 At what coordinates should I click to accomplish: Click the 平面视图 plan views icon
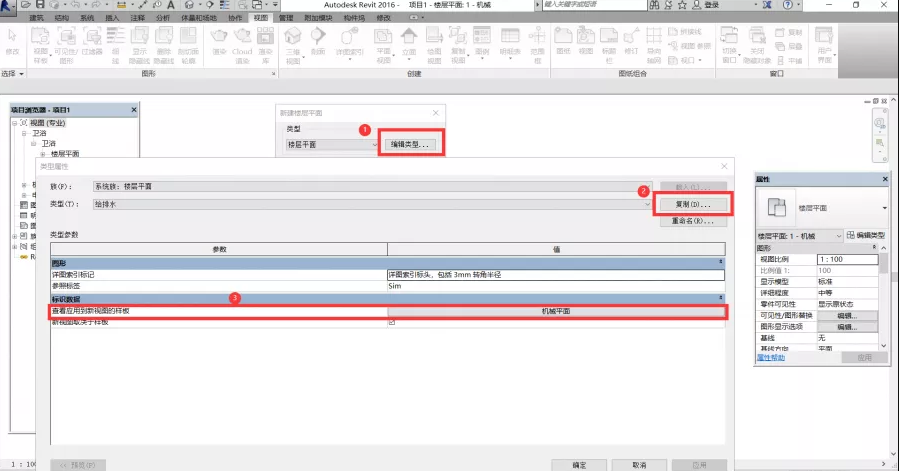(x=383, y=45)
